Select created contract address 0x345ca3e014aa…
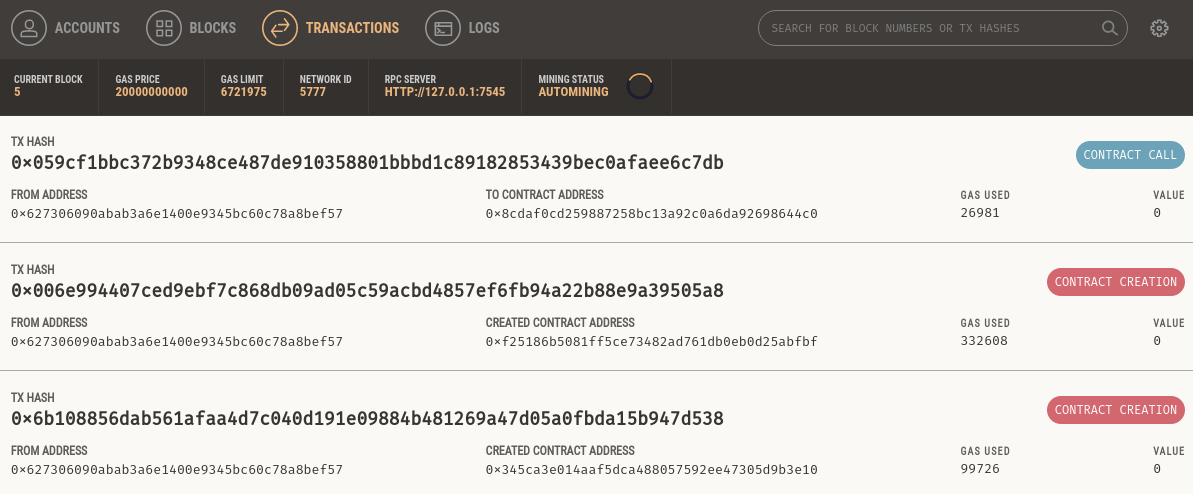Screen dimensions: 1193x494 pyautogui.click(x=651, y=470)
